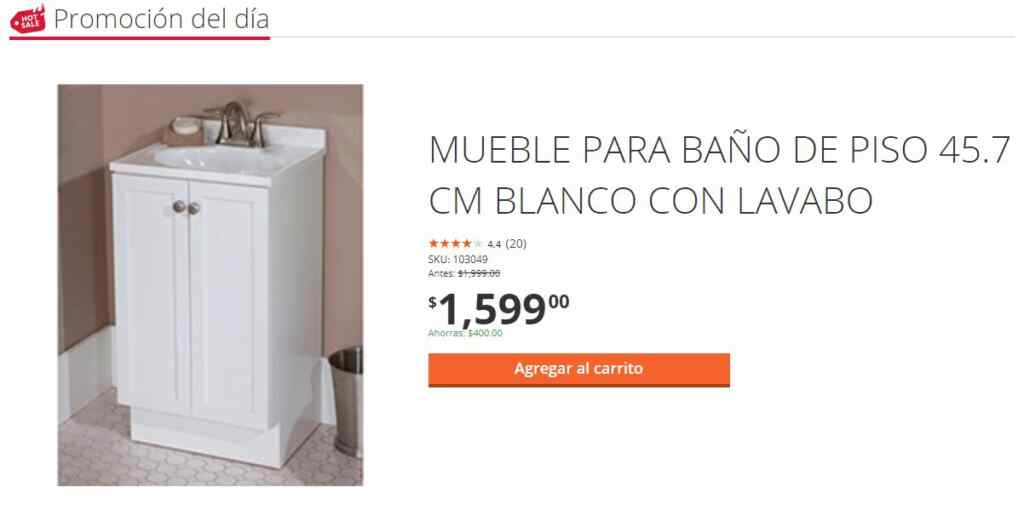Click the soap dish beside the faucet
The image size is (1024, 510).
tap(184, 129)
